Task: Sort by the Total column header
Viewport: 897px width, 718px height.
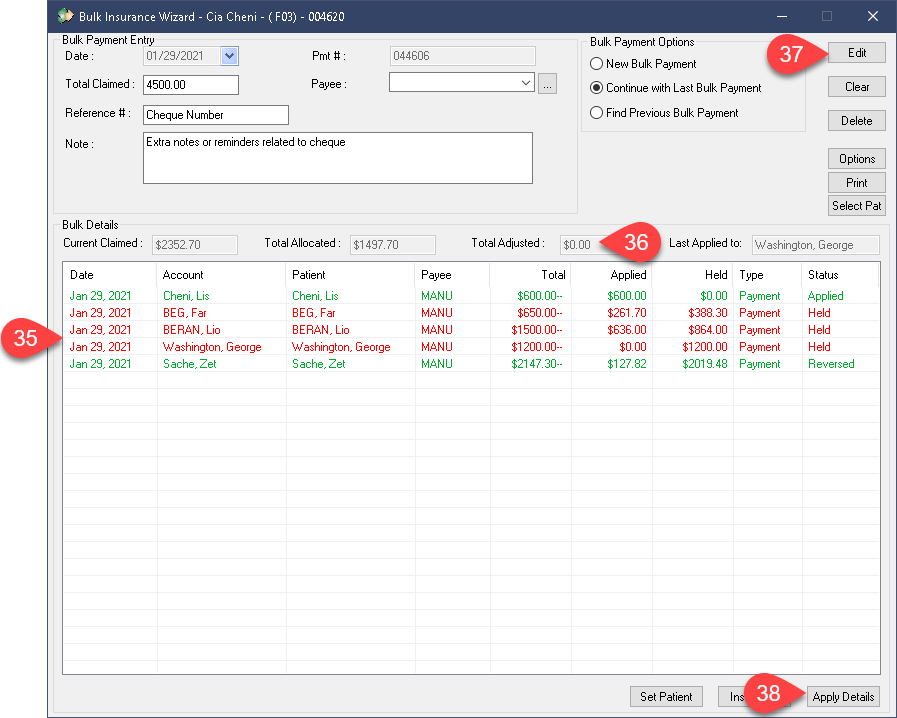Action: tap(530, 275)
